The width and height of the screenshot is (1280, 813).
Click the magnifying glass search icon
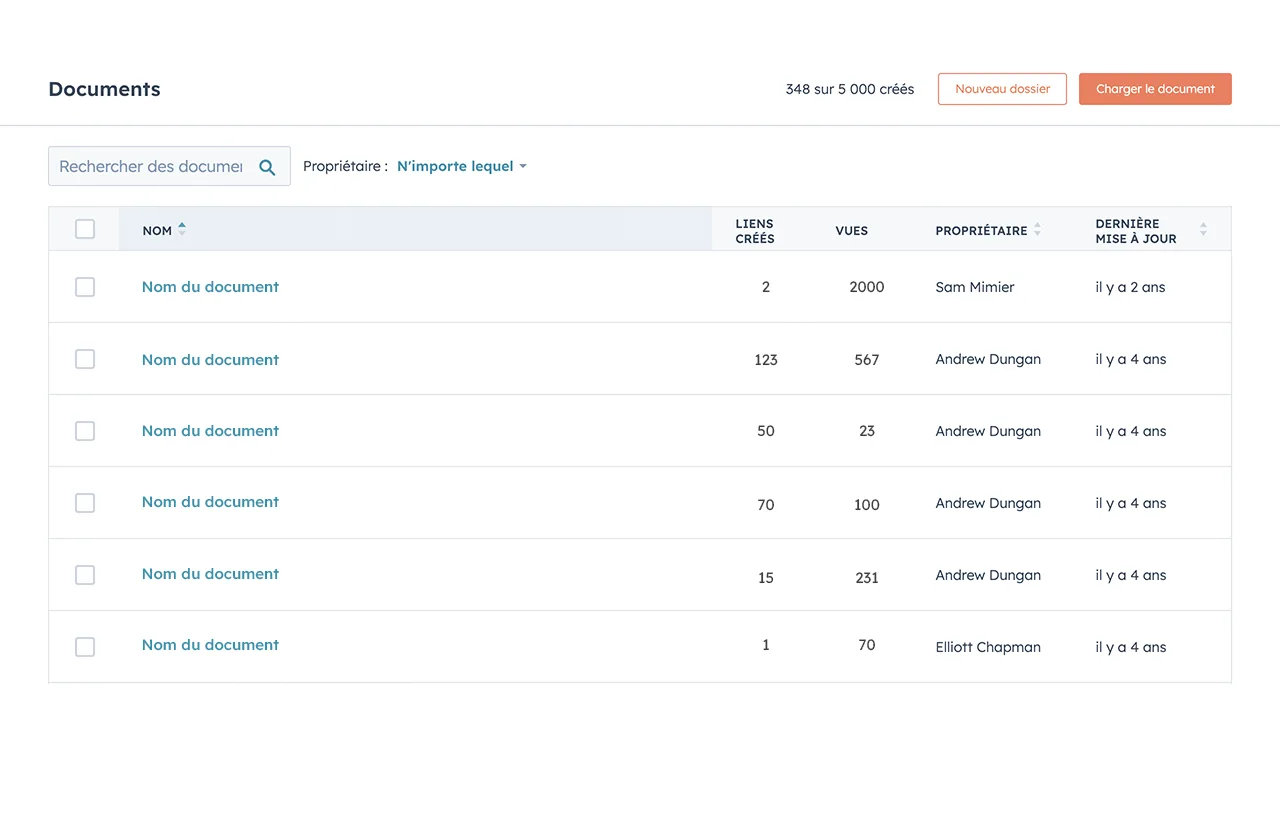click(267, 167)
